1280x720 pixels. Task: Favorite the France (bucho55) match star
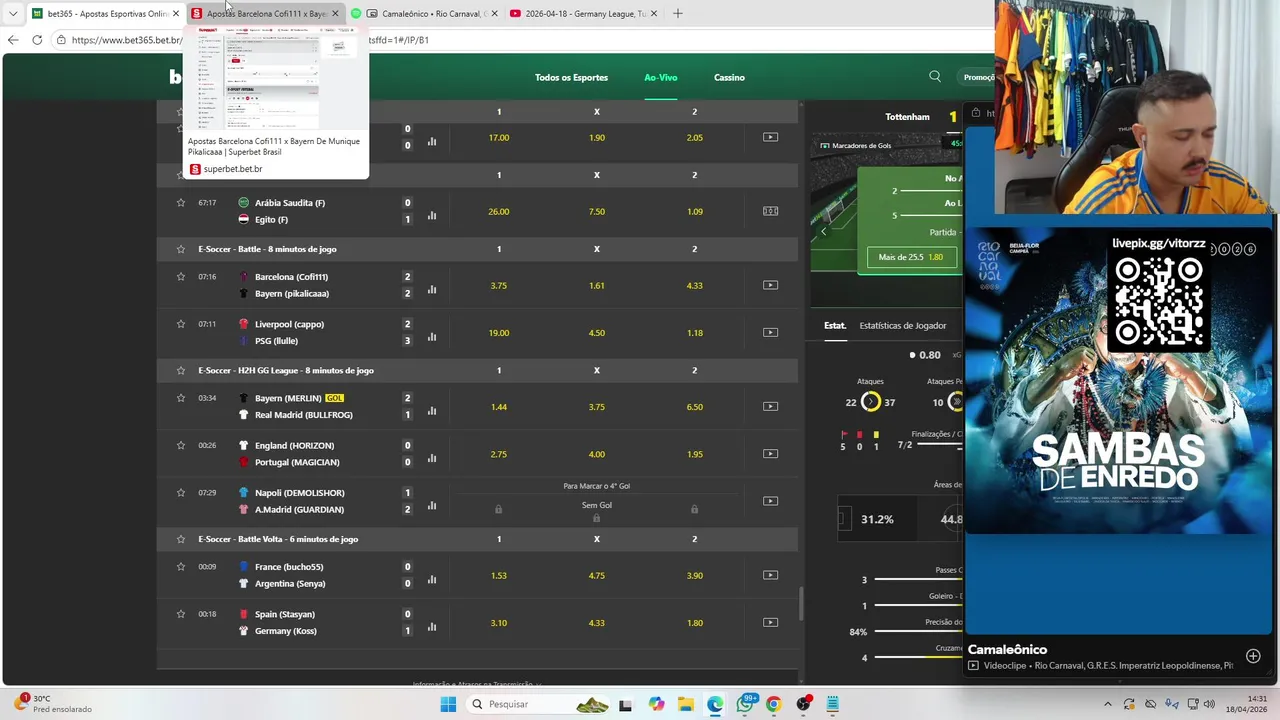click(181, 567)
